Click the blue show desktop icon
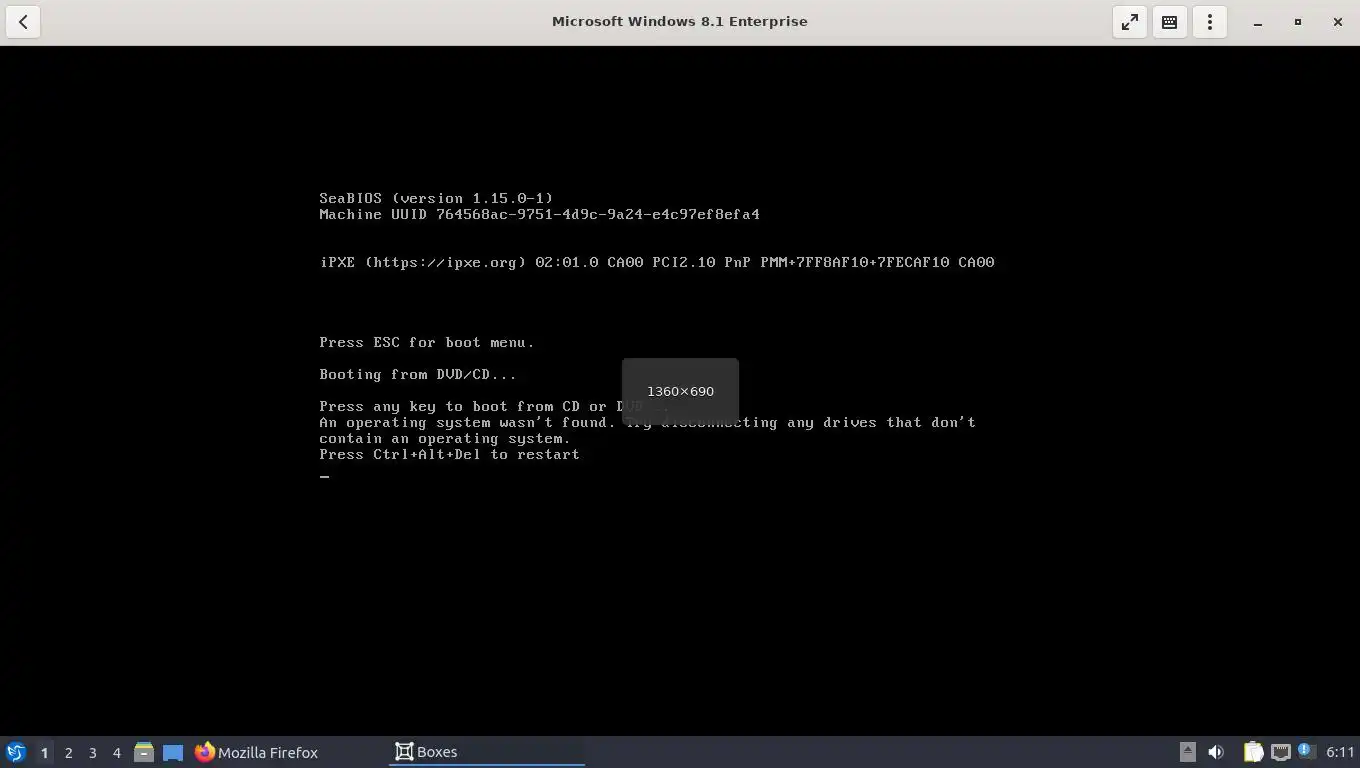 coord(173,752)
